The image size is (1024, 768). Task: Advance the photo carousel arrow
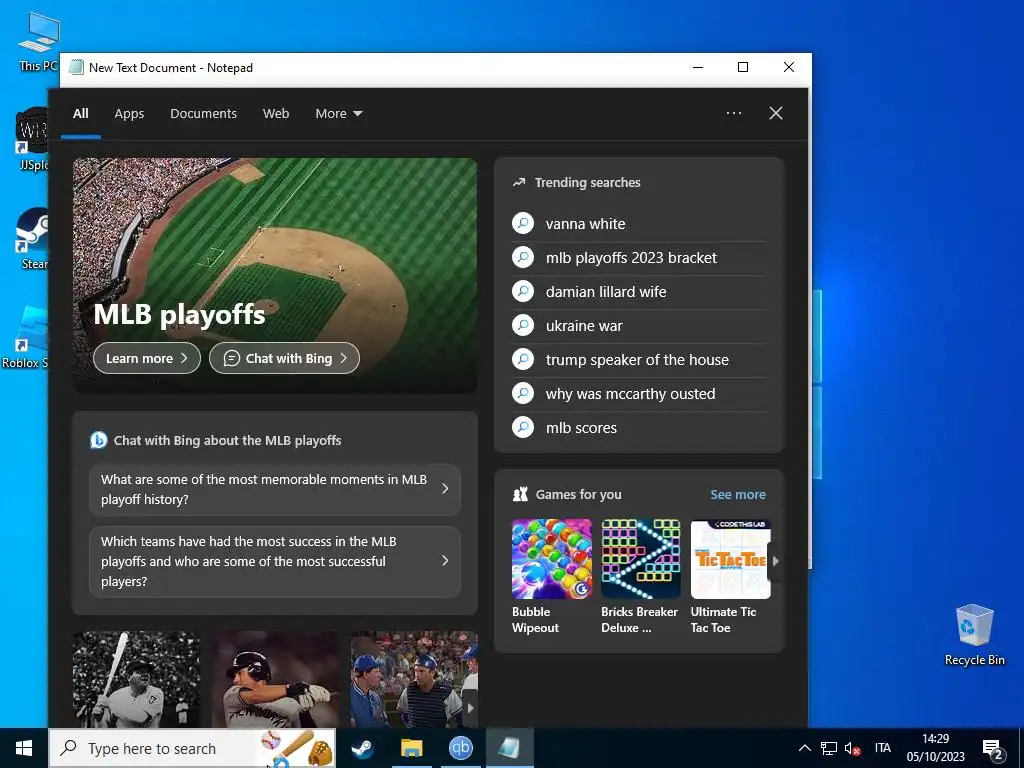[x=470, y=708]
